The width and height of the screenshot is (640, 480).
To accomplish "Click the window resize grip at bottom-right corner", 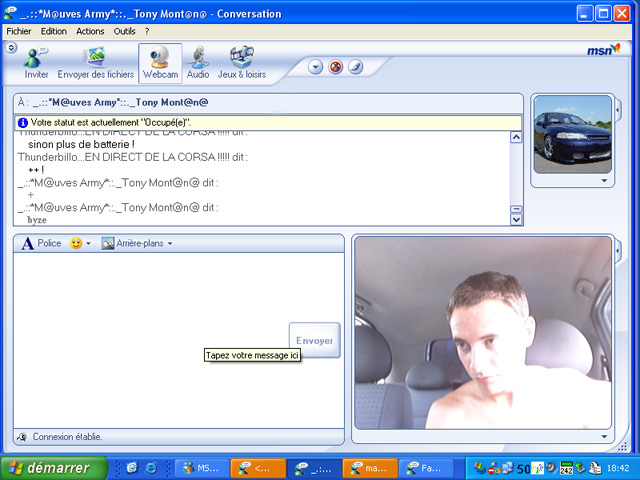I will click(622, 447).
